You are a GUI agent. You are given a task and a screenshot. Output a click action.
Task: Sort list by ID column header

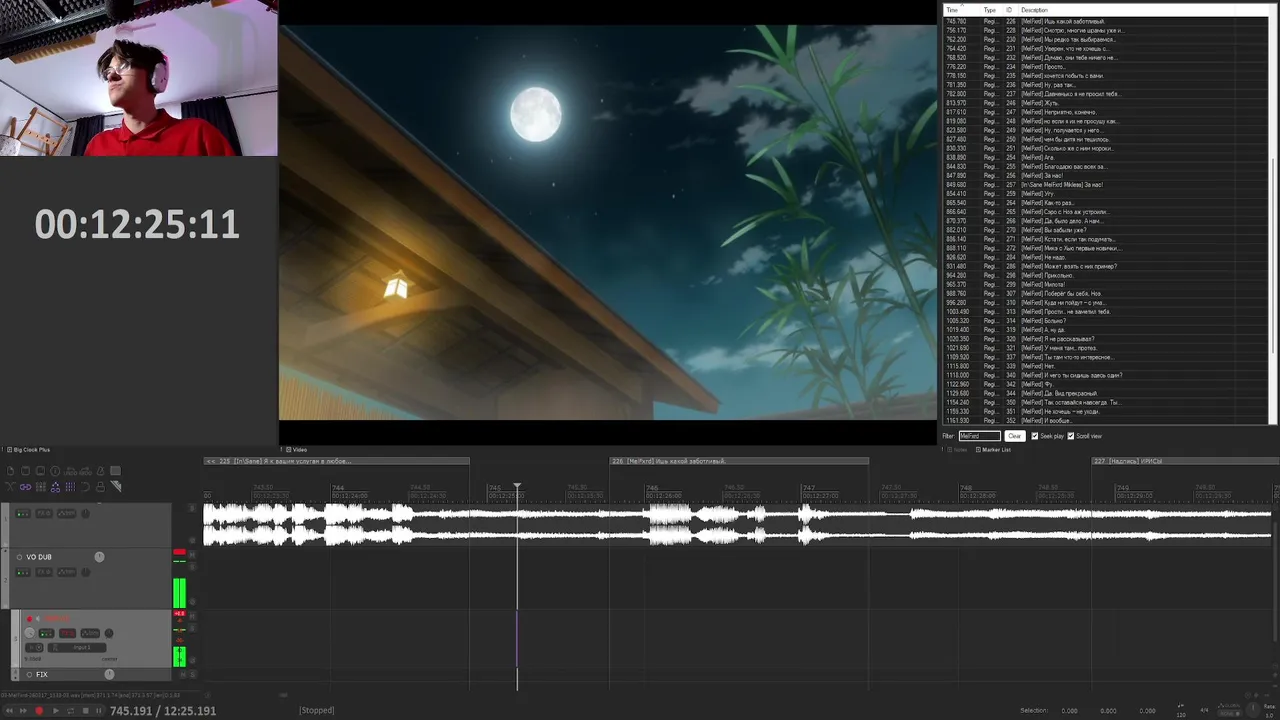coord(1009,10)
